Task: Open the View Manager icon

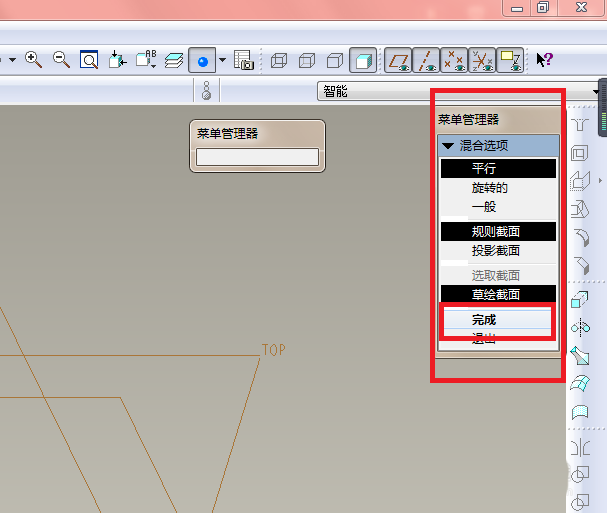Action: click(244, 60)
